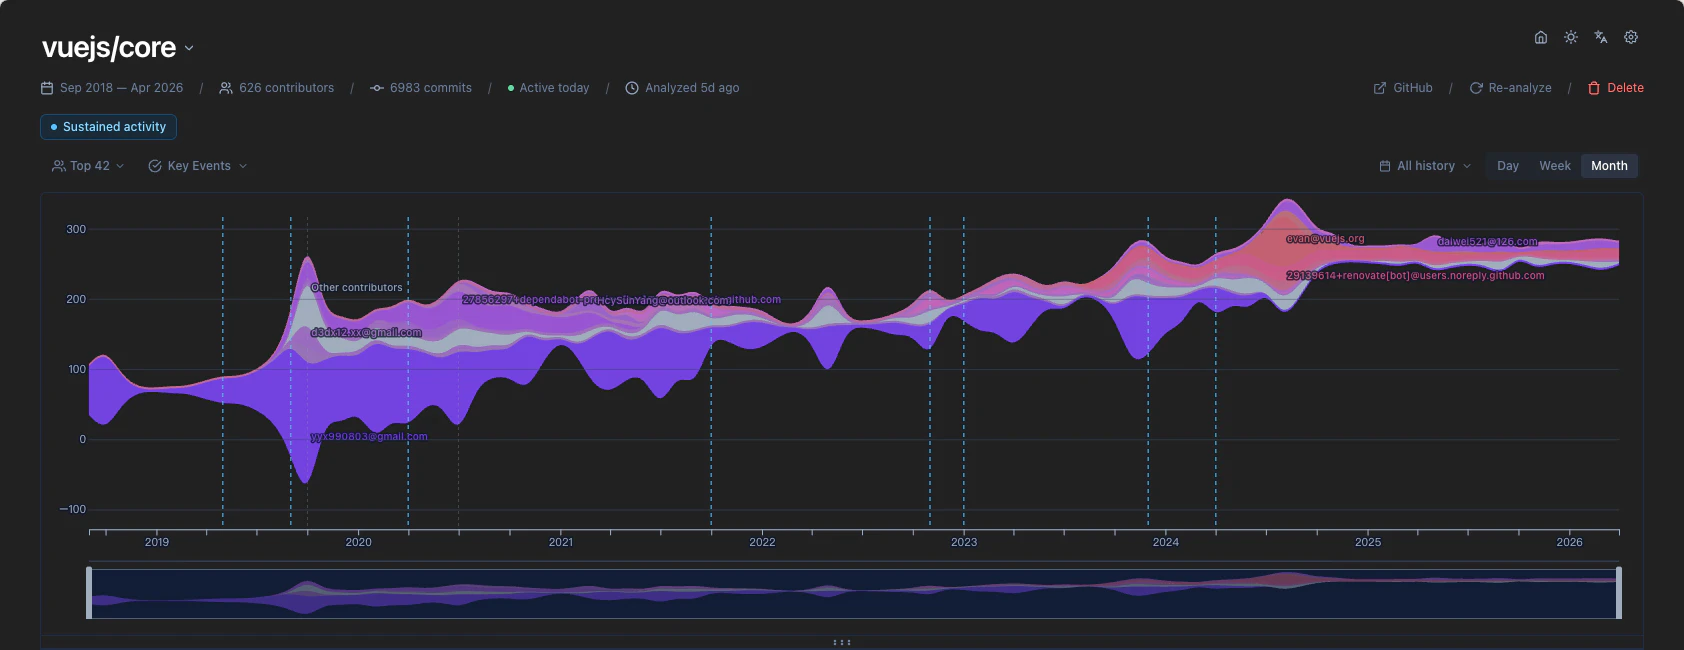
Task: Switch to Day granularity
Action: 1508,166
